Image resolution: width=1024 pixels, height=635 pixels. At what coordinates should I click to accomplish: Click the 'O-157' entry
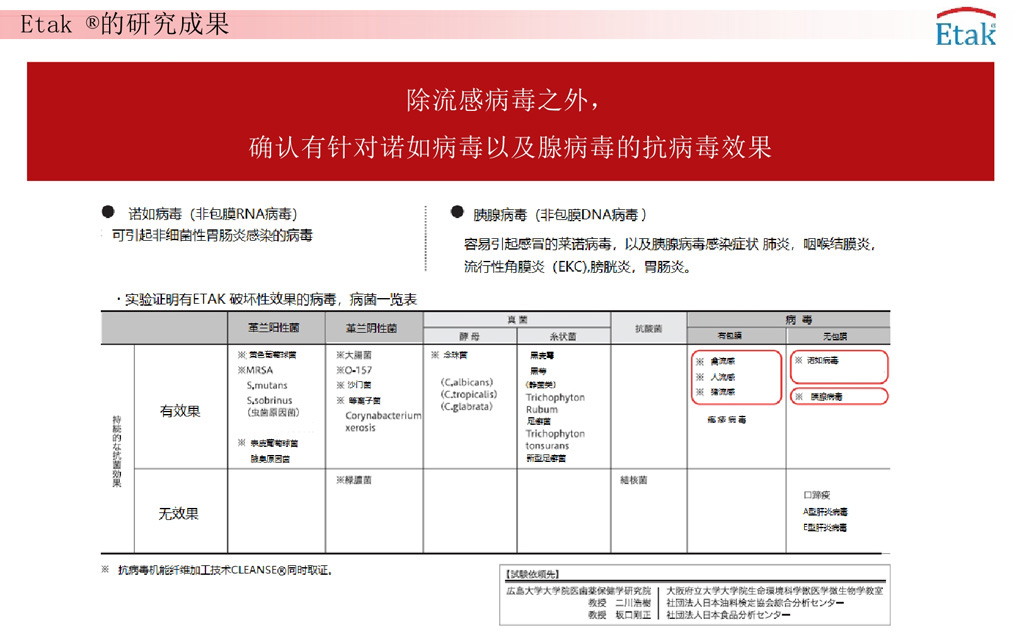pyautogui.click(x=358, y=370)
